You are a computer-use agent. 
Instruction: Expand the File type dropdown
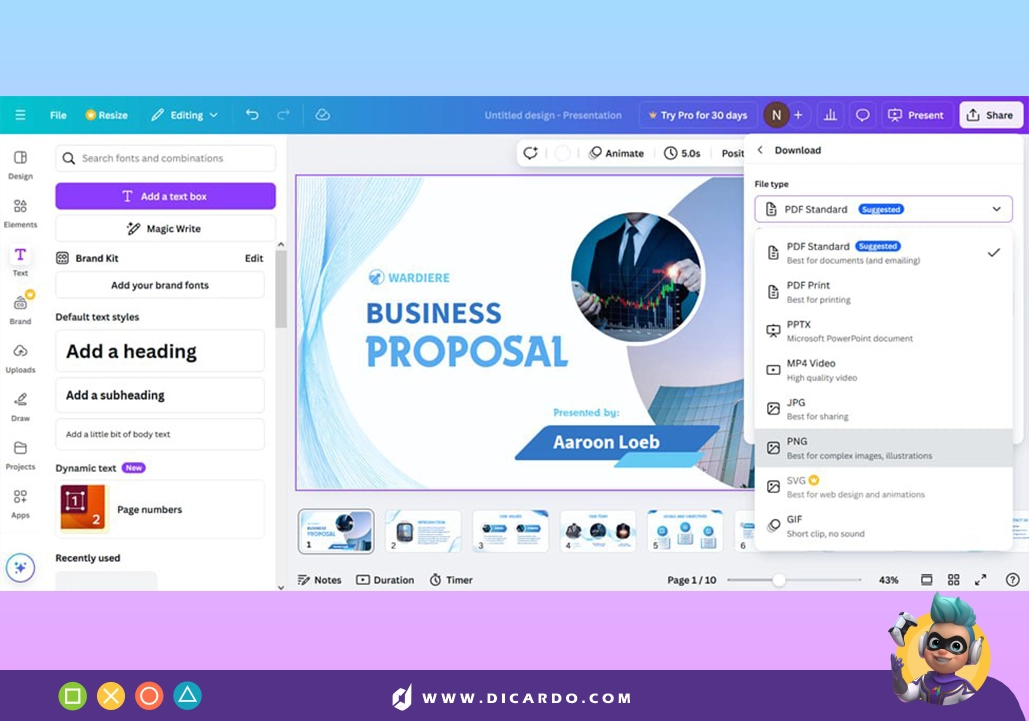point(883,209)
